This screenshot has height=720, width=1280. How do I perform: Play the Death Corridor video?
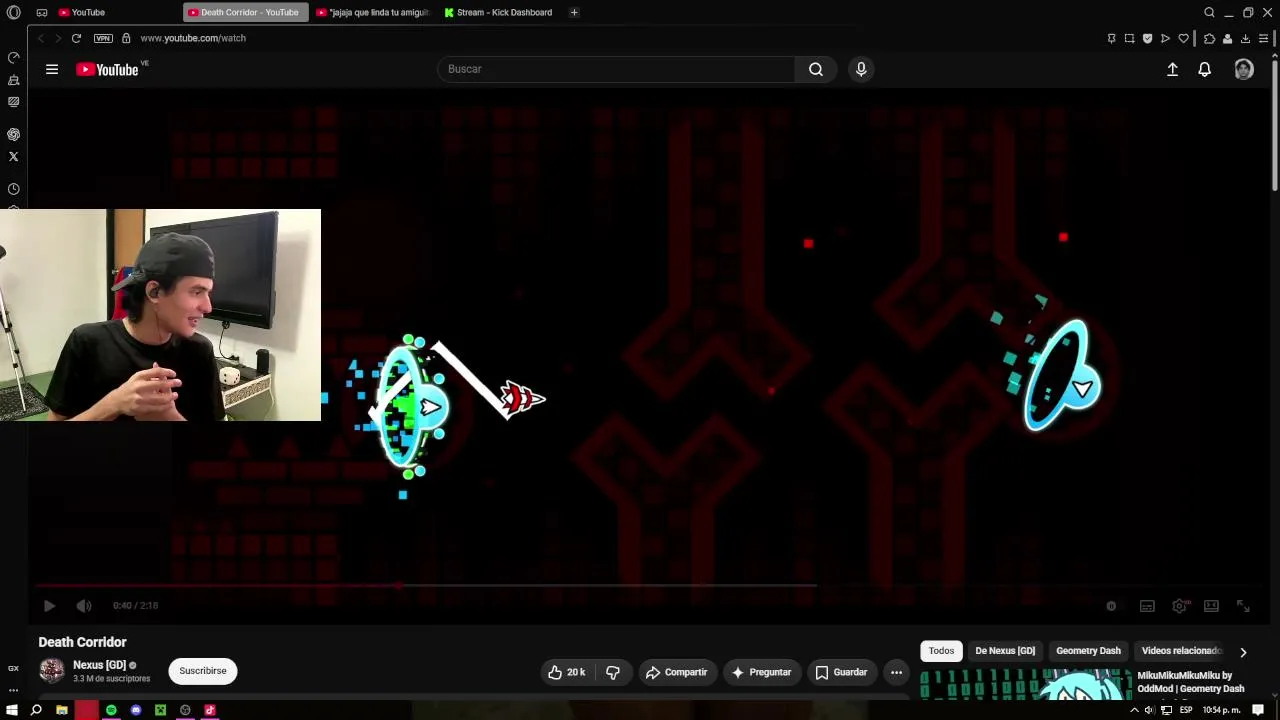click(49, 606)
